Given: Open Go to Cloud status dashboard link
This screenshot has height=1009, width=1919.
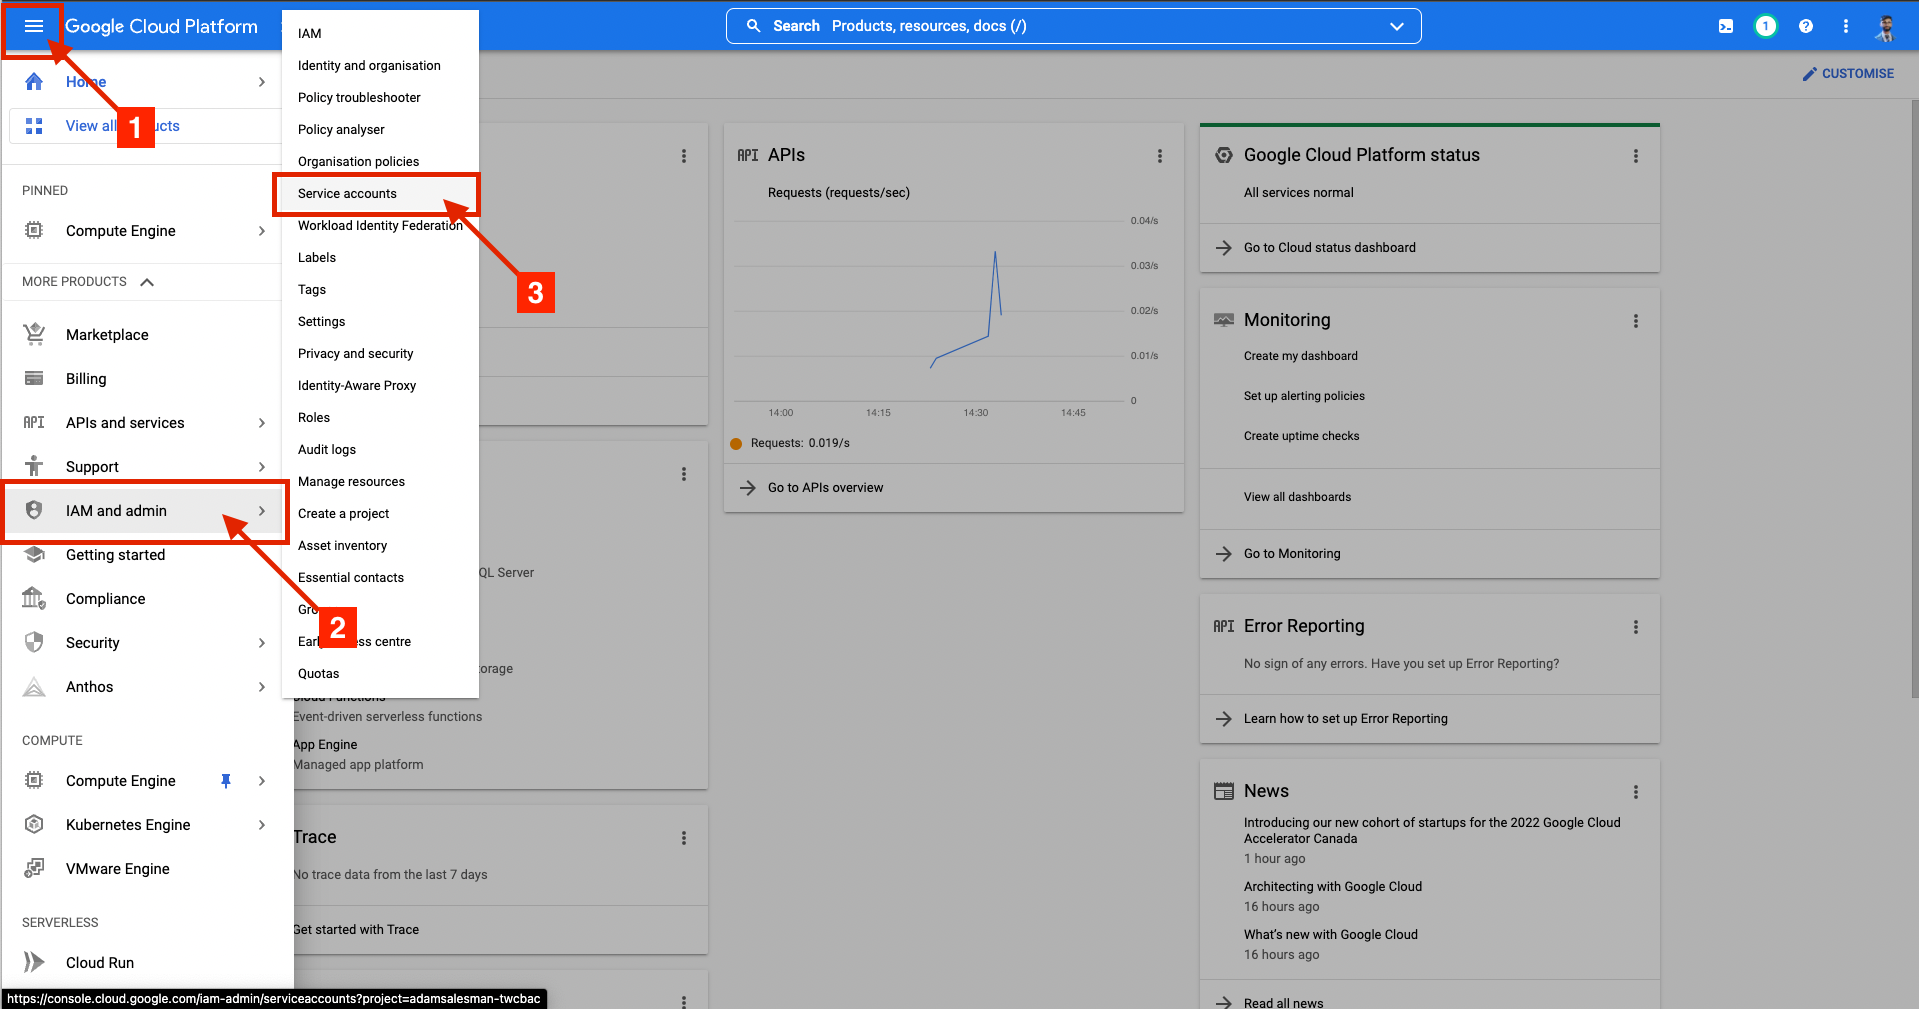Looking at the screenshot, I should (x=1330, y=248).
